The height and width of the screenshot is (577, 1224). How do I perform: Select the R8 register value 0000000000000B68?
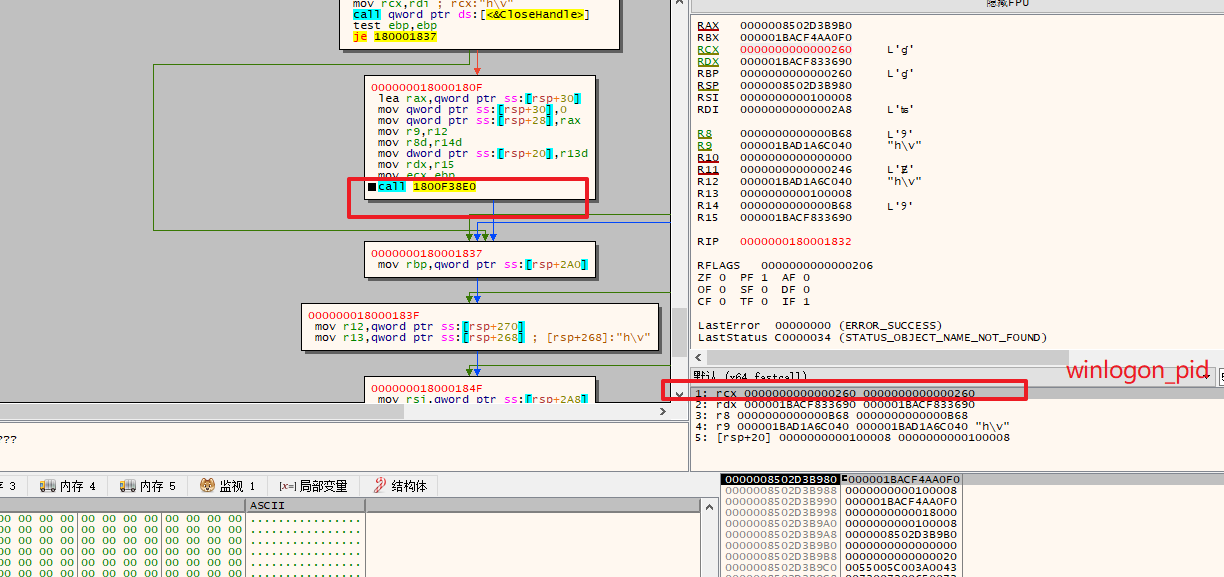796,133
